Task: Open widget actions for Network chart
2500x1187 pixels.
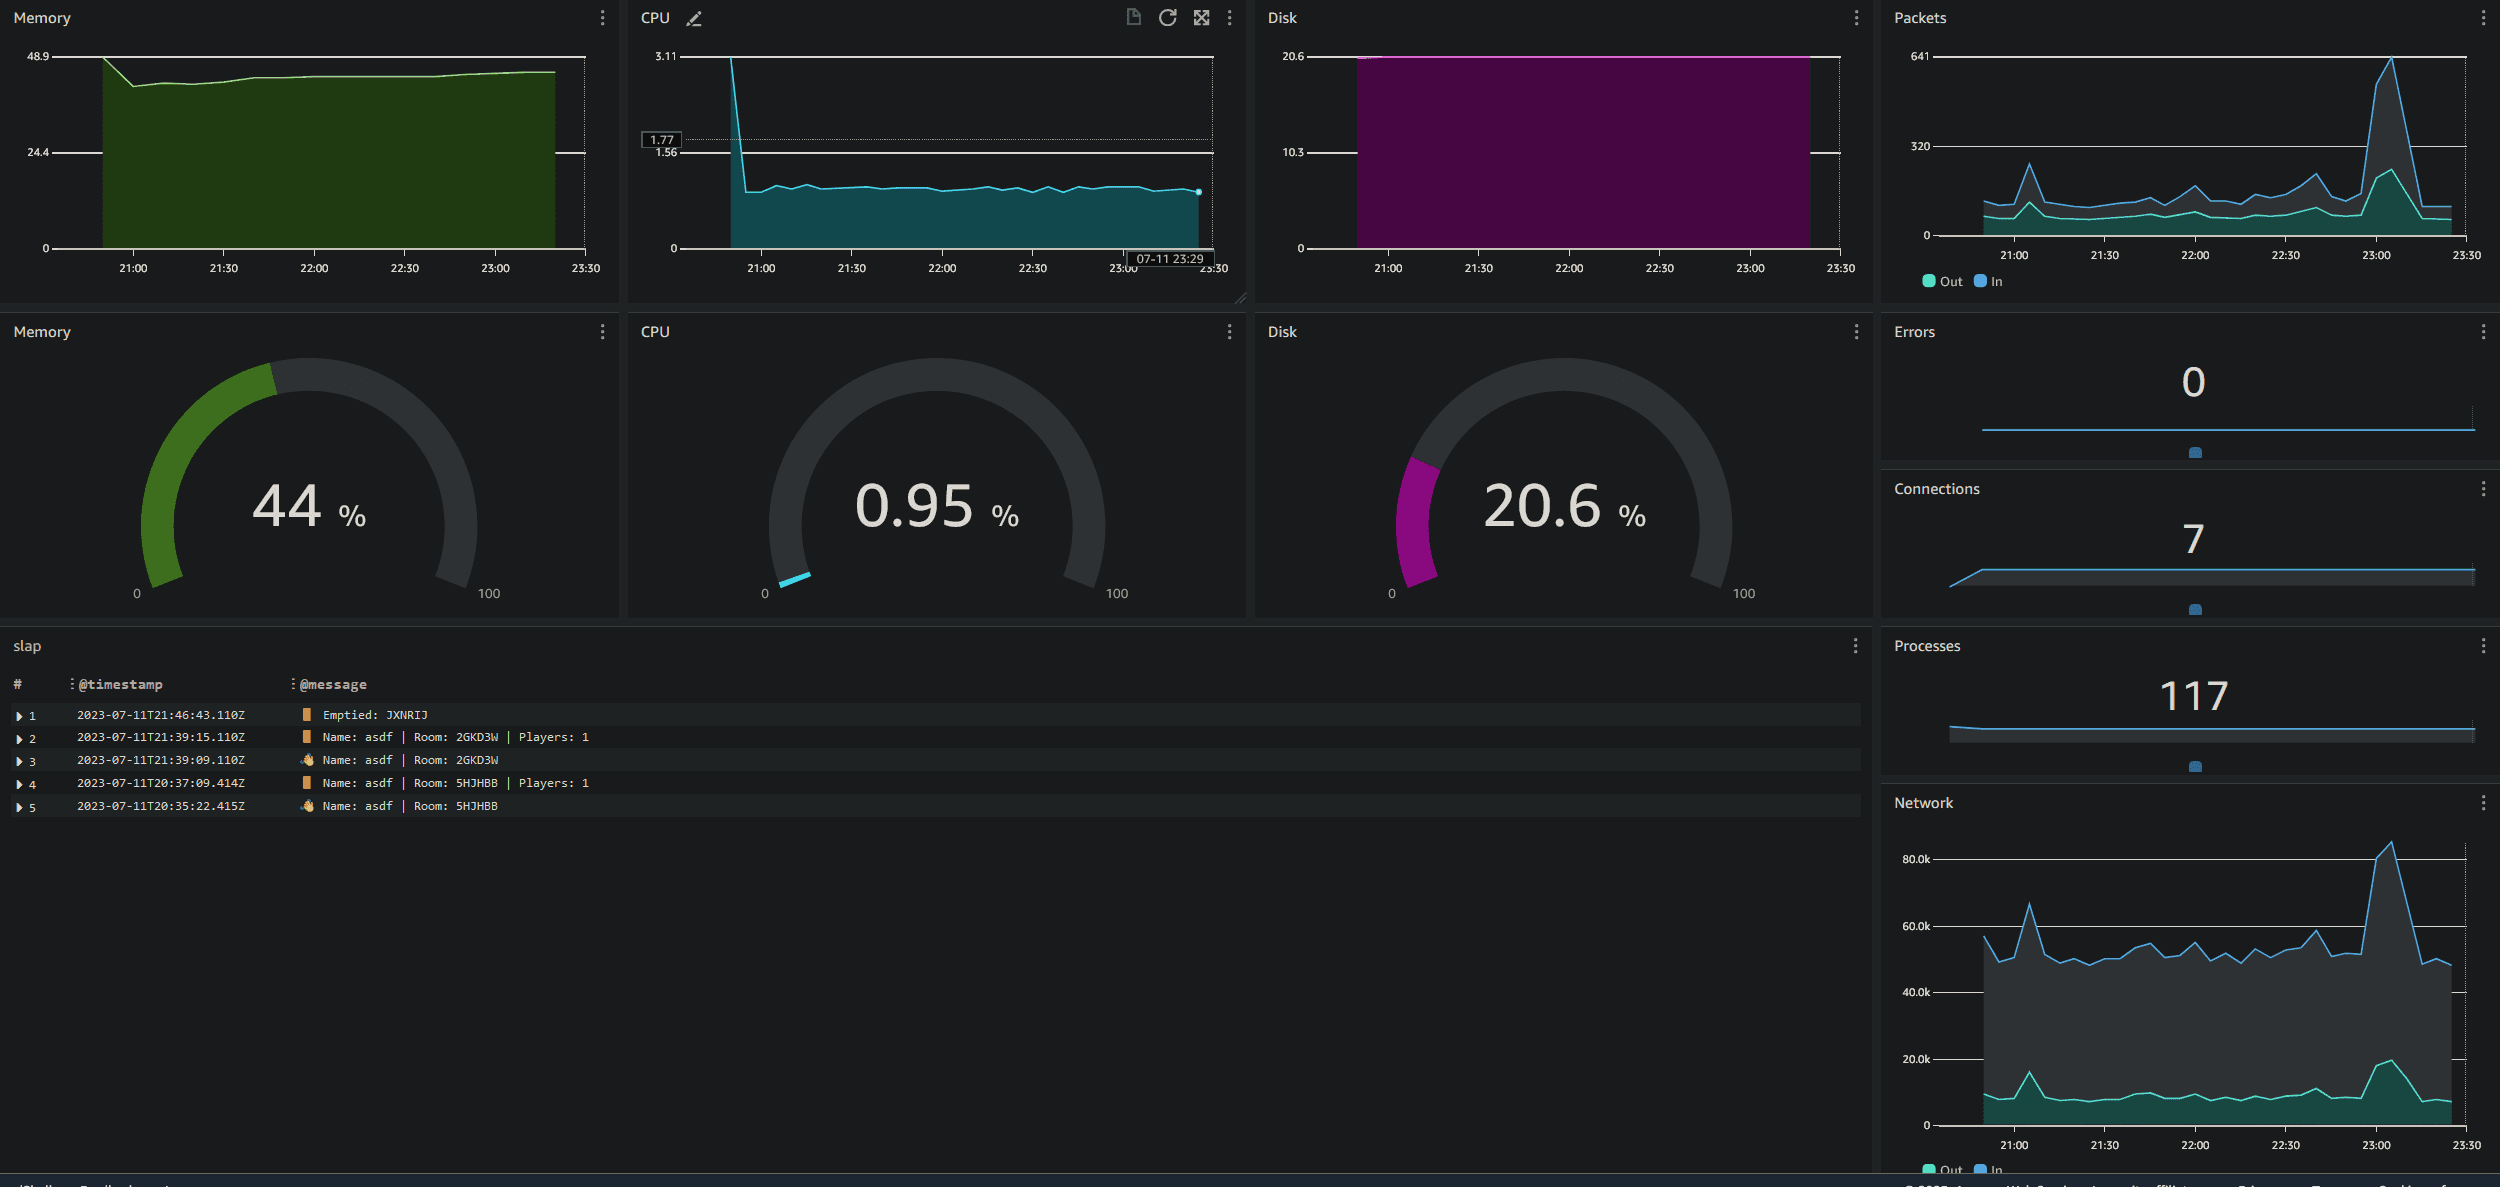Action: point(2483,803)
